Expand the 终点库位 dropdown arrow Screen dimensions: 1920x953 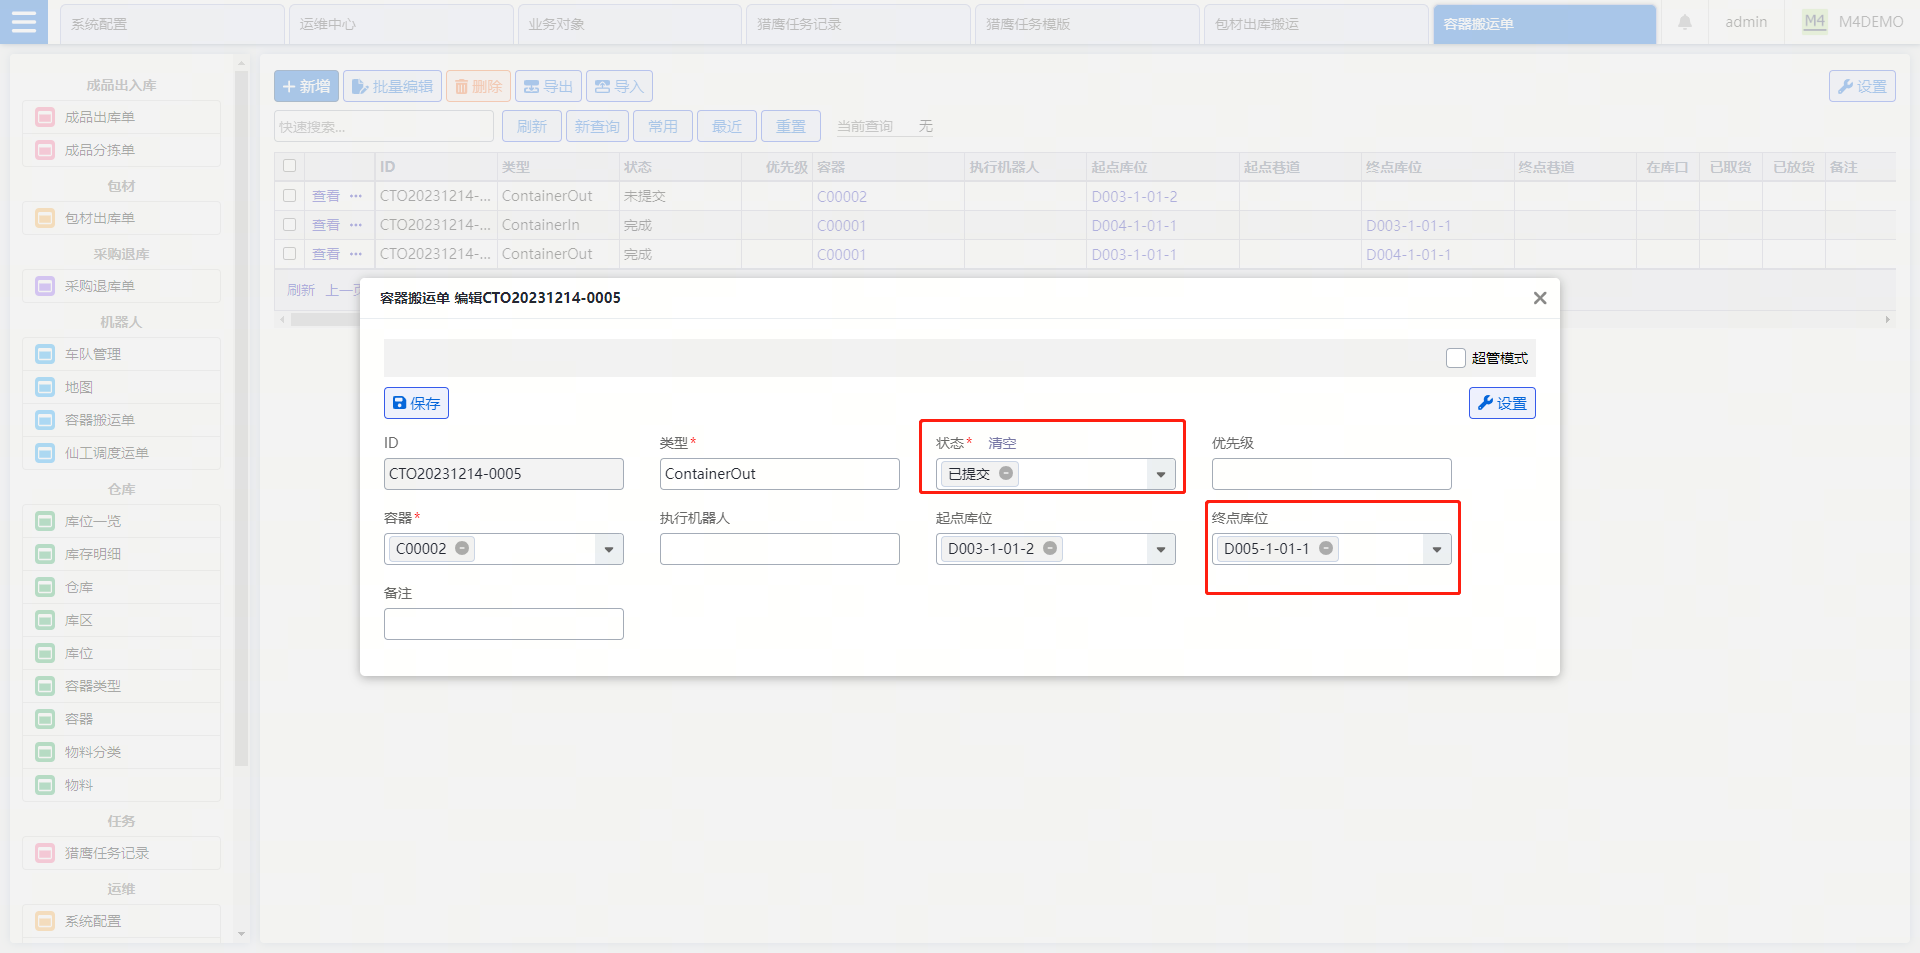1437,549
